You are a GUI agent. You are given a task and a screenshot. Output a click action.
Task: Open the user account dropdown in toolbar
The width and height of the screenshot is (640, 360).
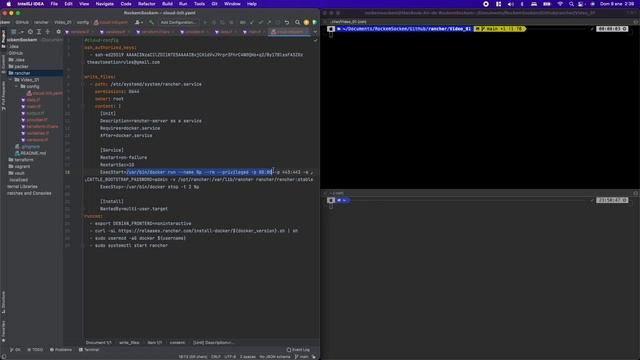tap(139, 22)
